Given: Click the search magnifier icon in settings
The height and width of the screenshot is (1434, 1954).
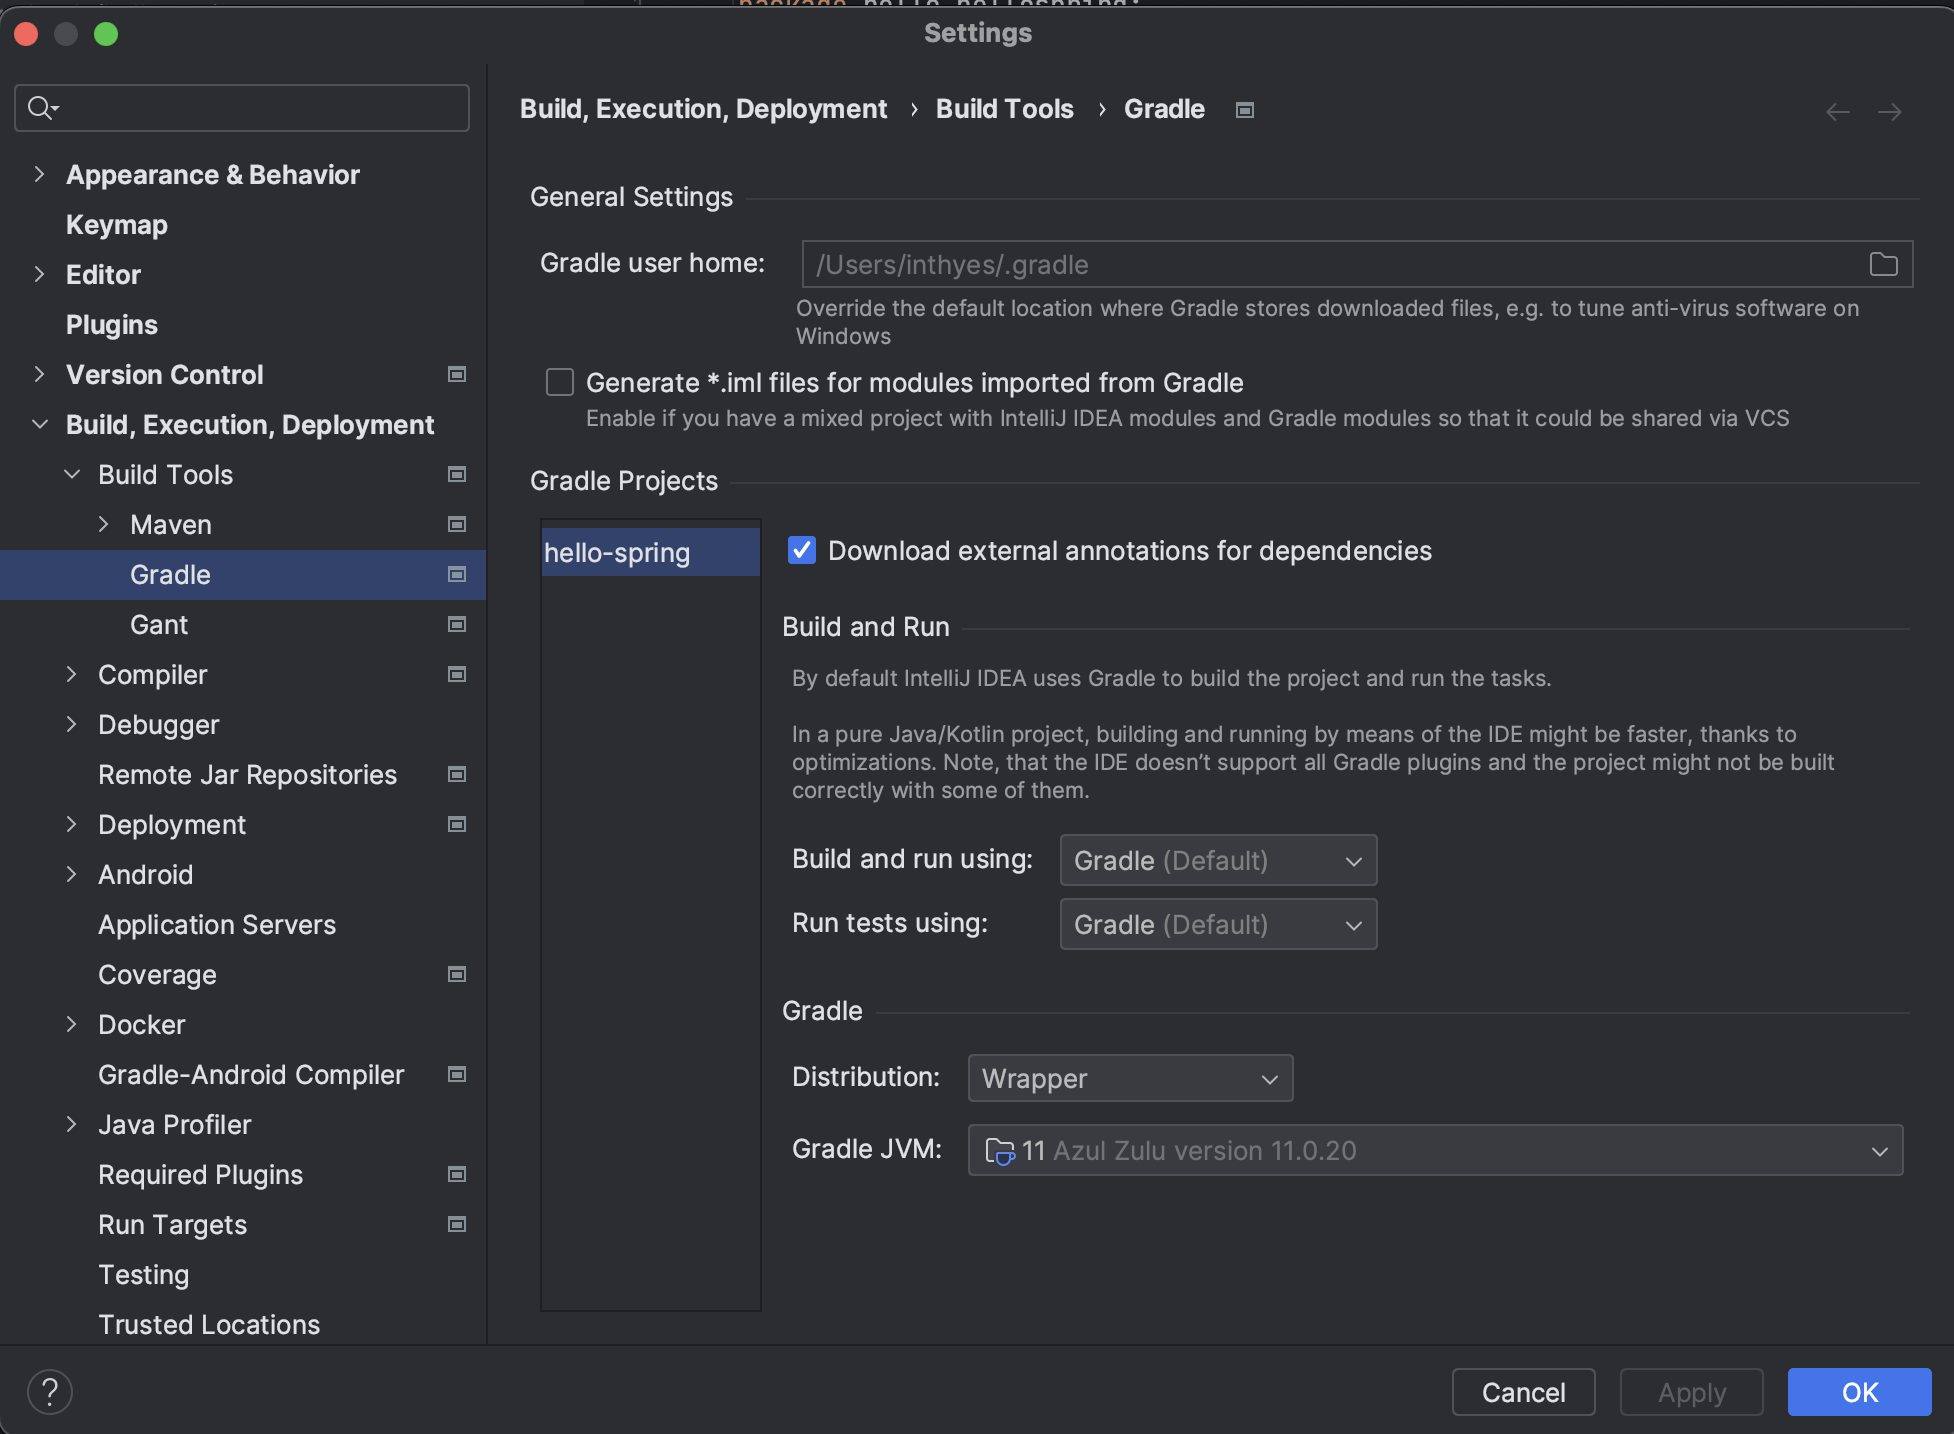Looking at the screenshot, I should (41, 108).
